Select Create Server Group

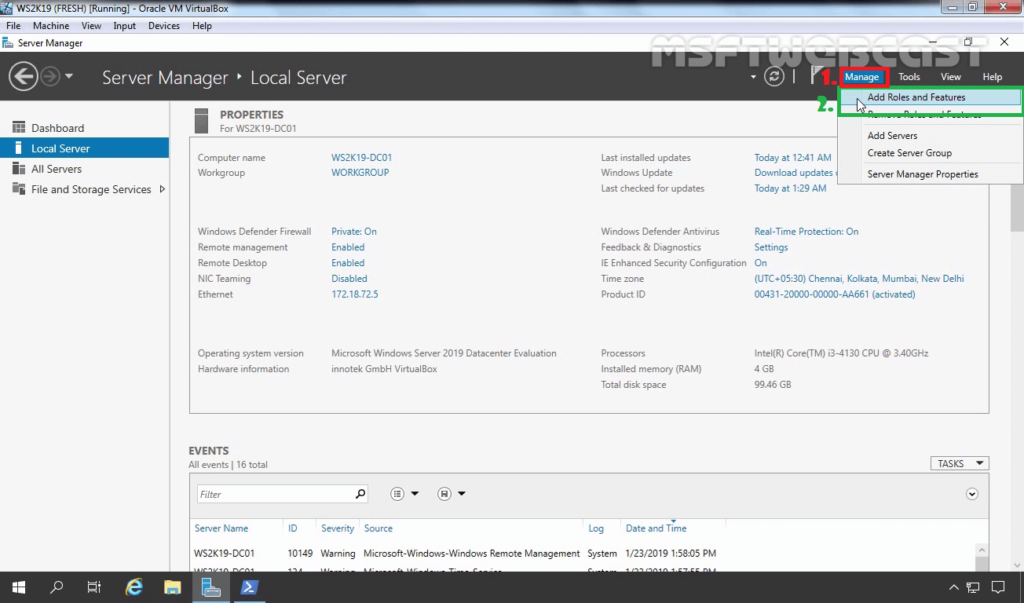pyautogui.click(x=909, y=153)
